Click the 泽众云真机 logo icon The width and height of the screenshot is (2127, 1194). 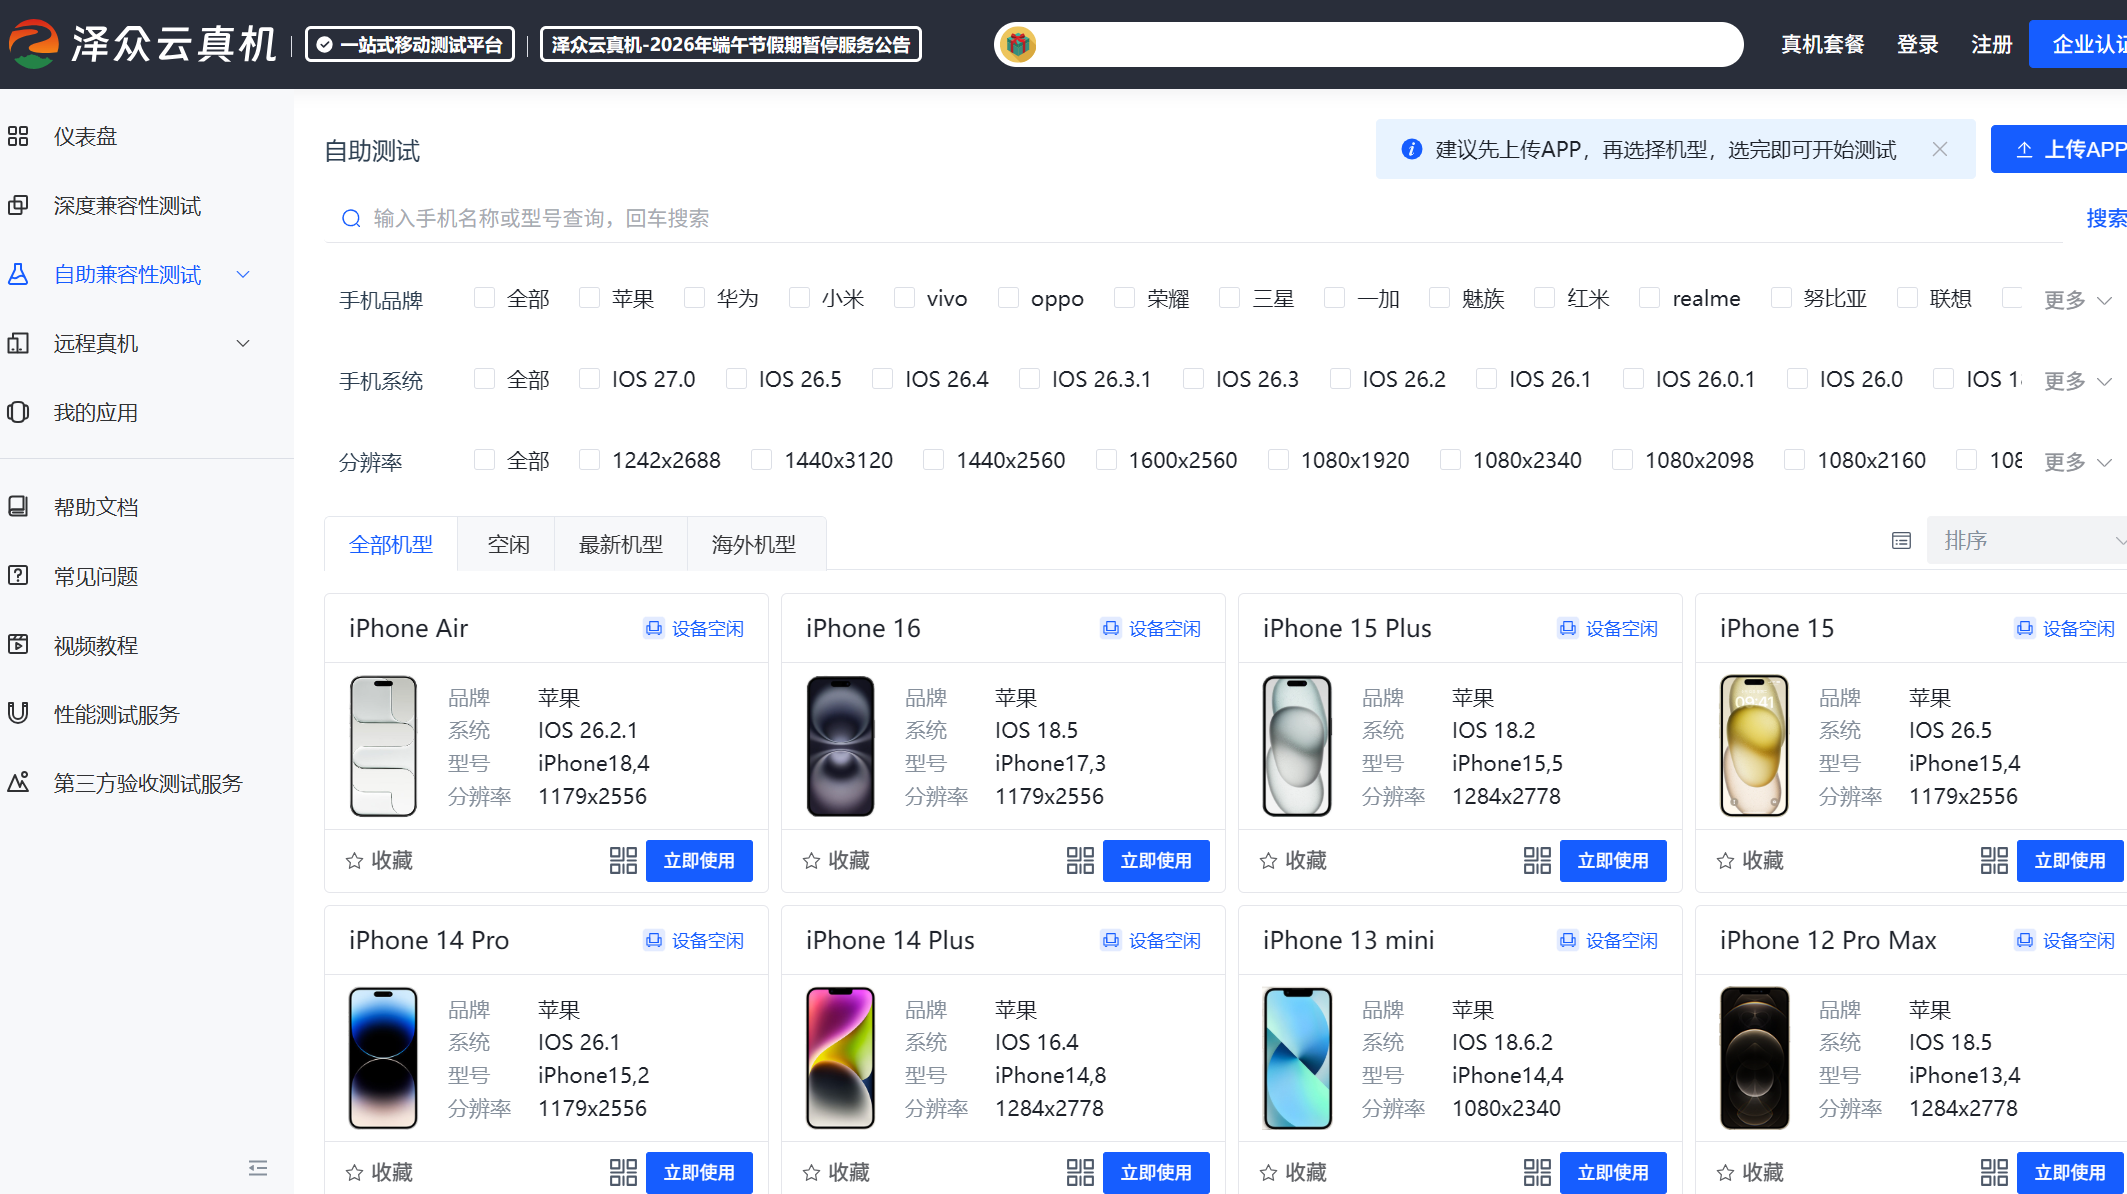point(34,44)
